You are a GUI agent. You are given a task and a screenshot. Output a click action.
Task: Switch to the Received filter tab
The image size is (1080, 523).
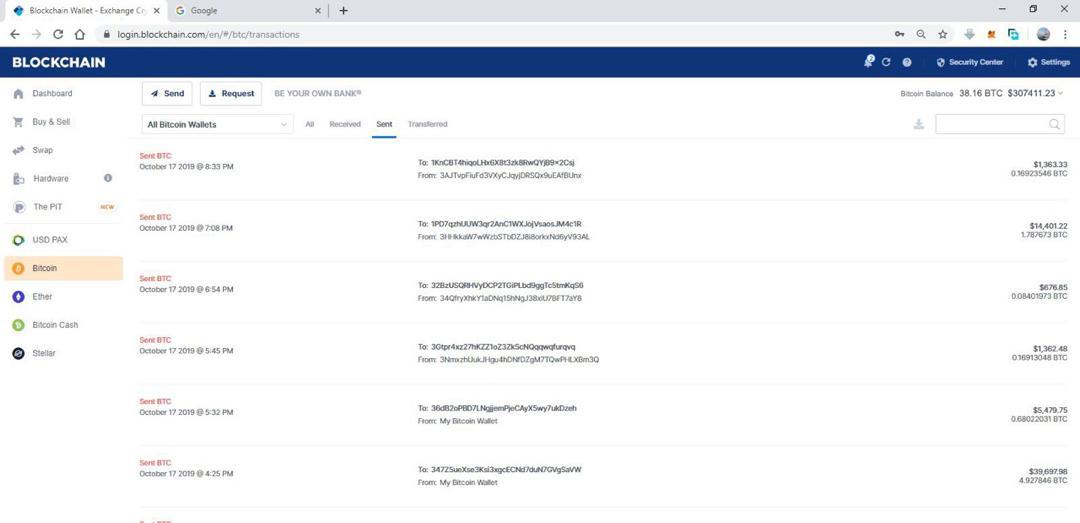coord(345,124)
